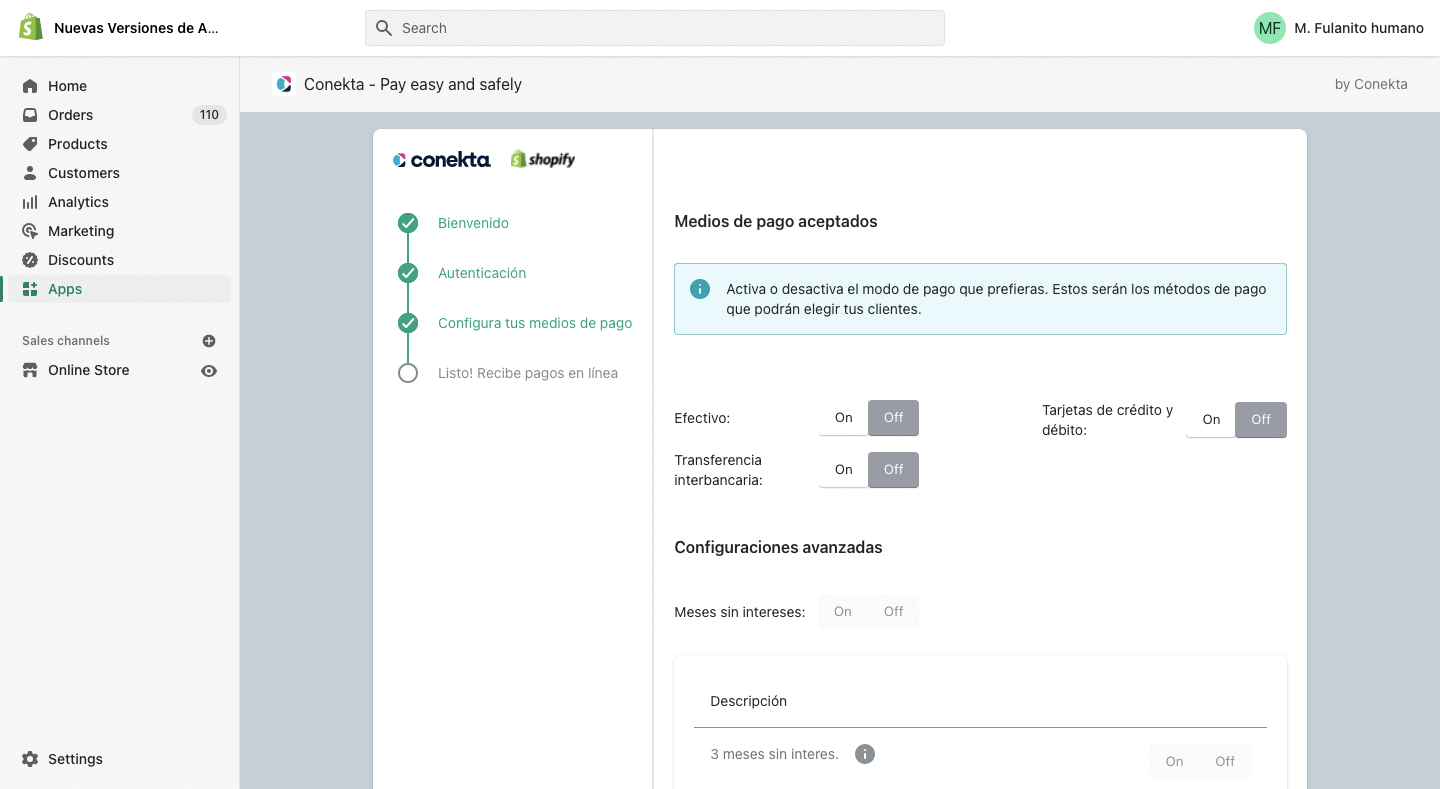
Task: Click the shopify logo in wizard
Action: (543, 159)
